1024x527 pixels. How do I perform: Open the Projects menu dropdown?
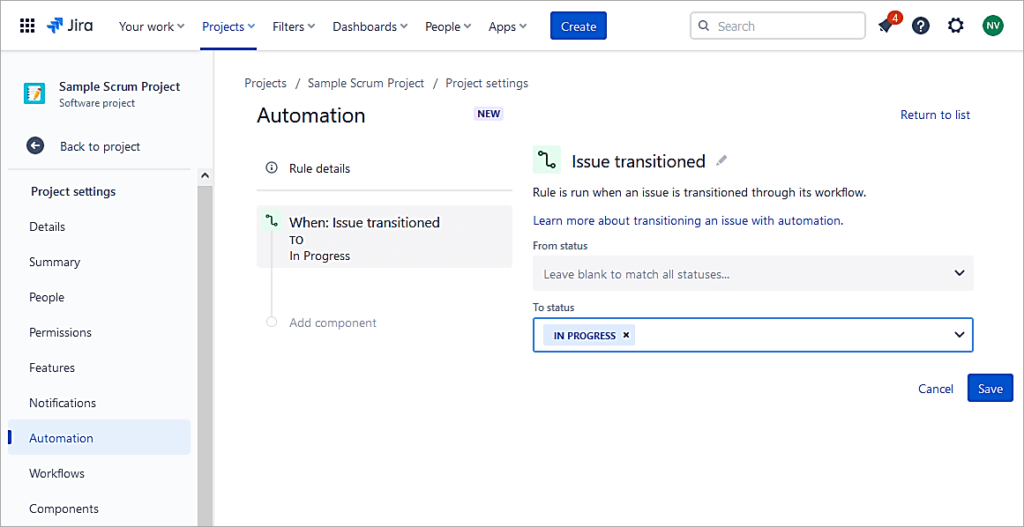coord(228,26)
